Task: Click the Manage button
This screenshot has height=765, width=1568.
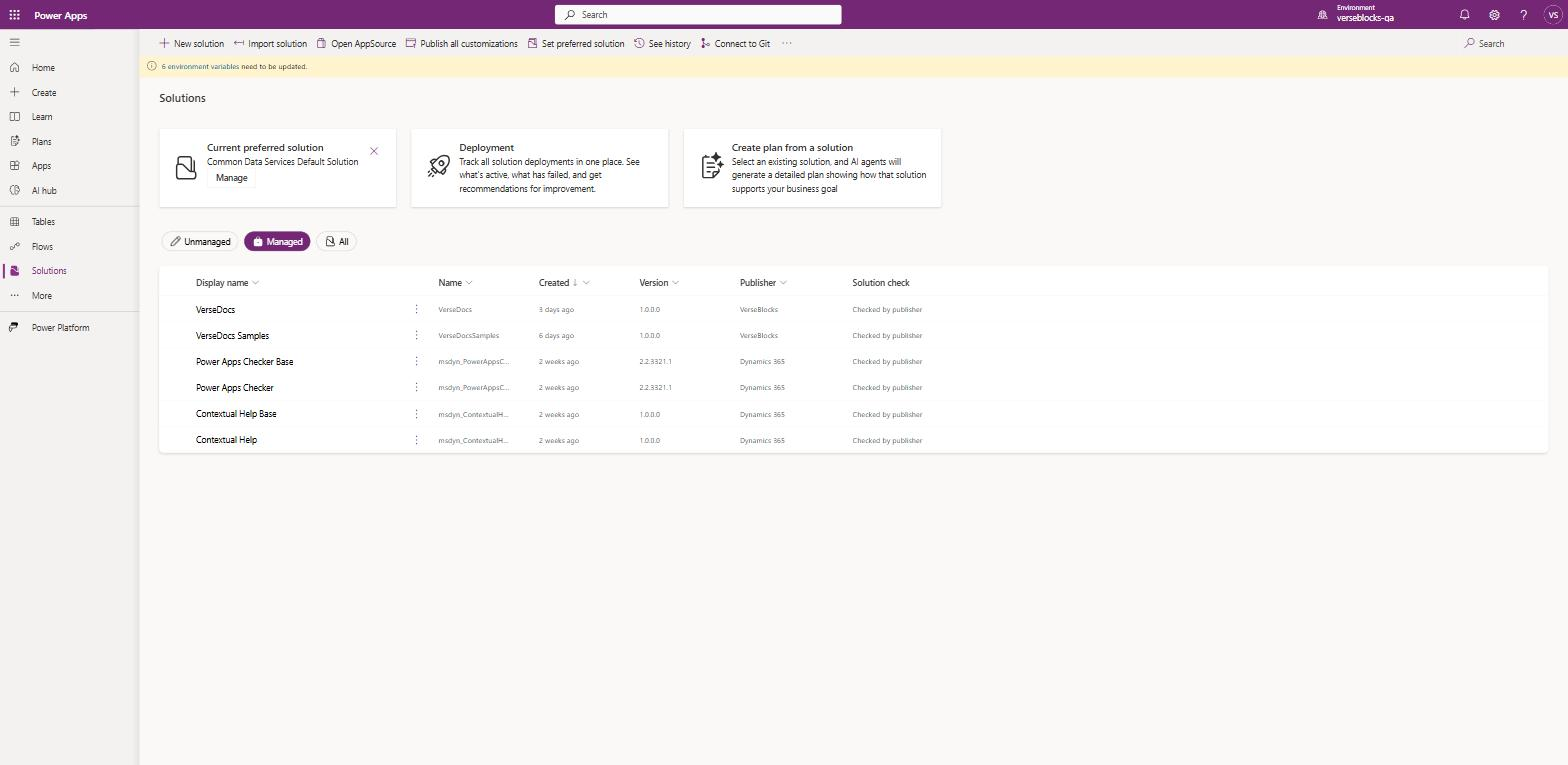Action: 231,178
